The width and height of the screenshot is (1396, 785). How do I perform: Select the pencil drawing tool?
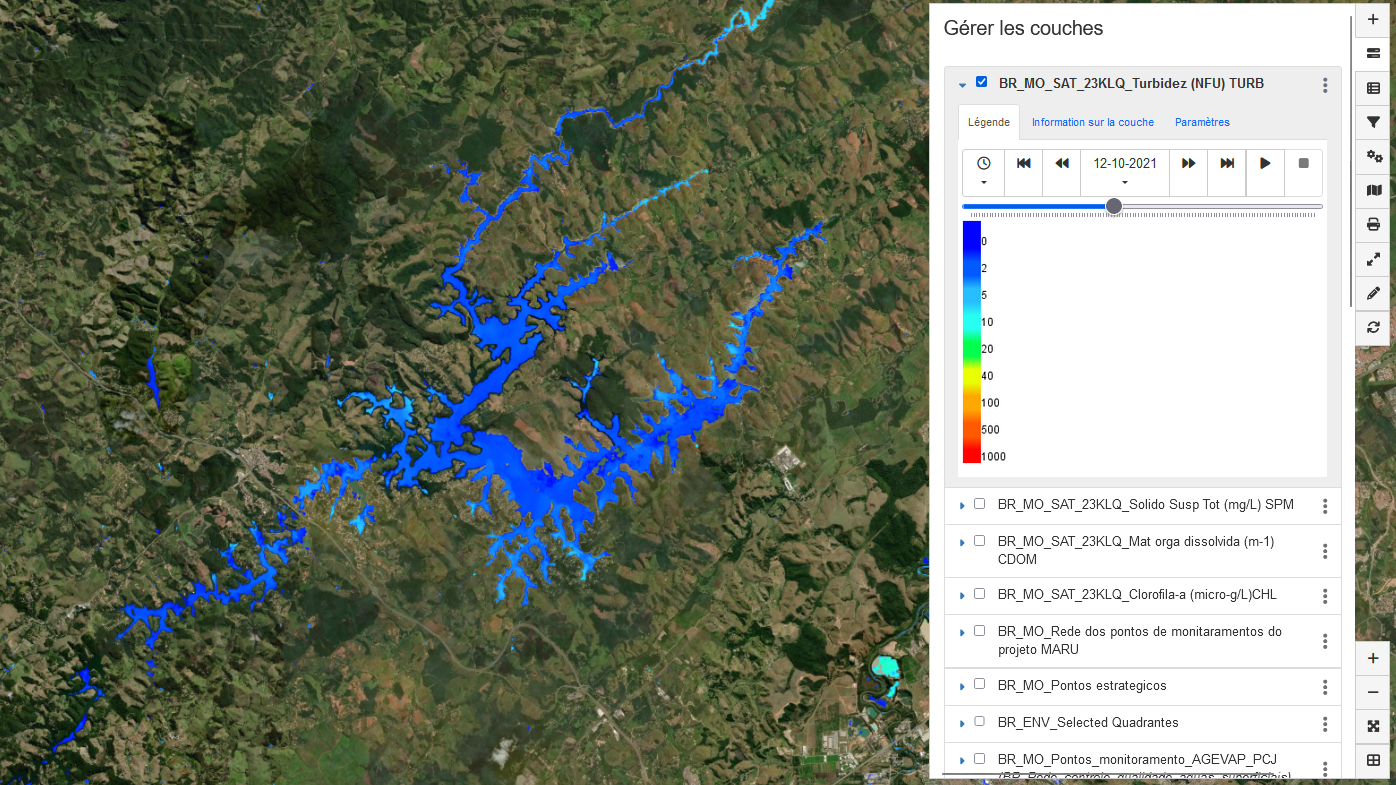(1373, 293)
